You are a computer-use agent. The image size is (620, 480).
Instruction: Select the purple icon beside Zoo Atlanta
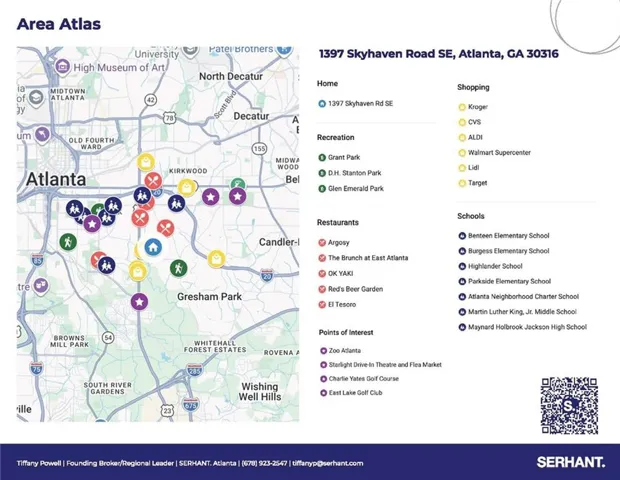pyautogui.click(x=323, y=351)
